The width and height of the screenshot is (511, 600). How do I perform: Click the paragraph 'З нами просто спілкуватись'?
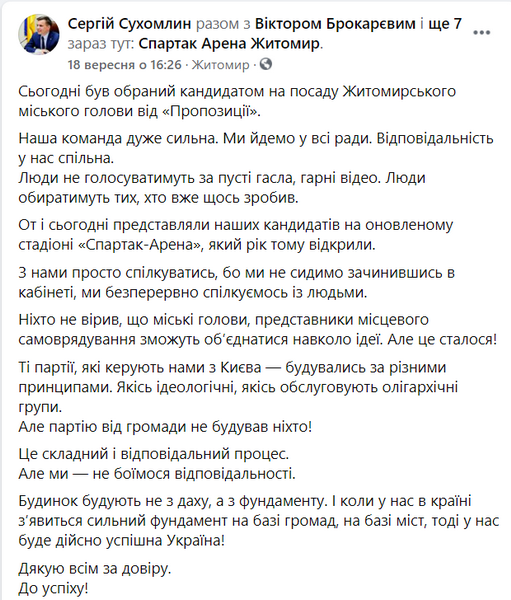tap(237, 282)
